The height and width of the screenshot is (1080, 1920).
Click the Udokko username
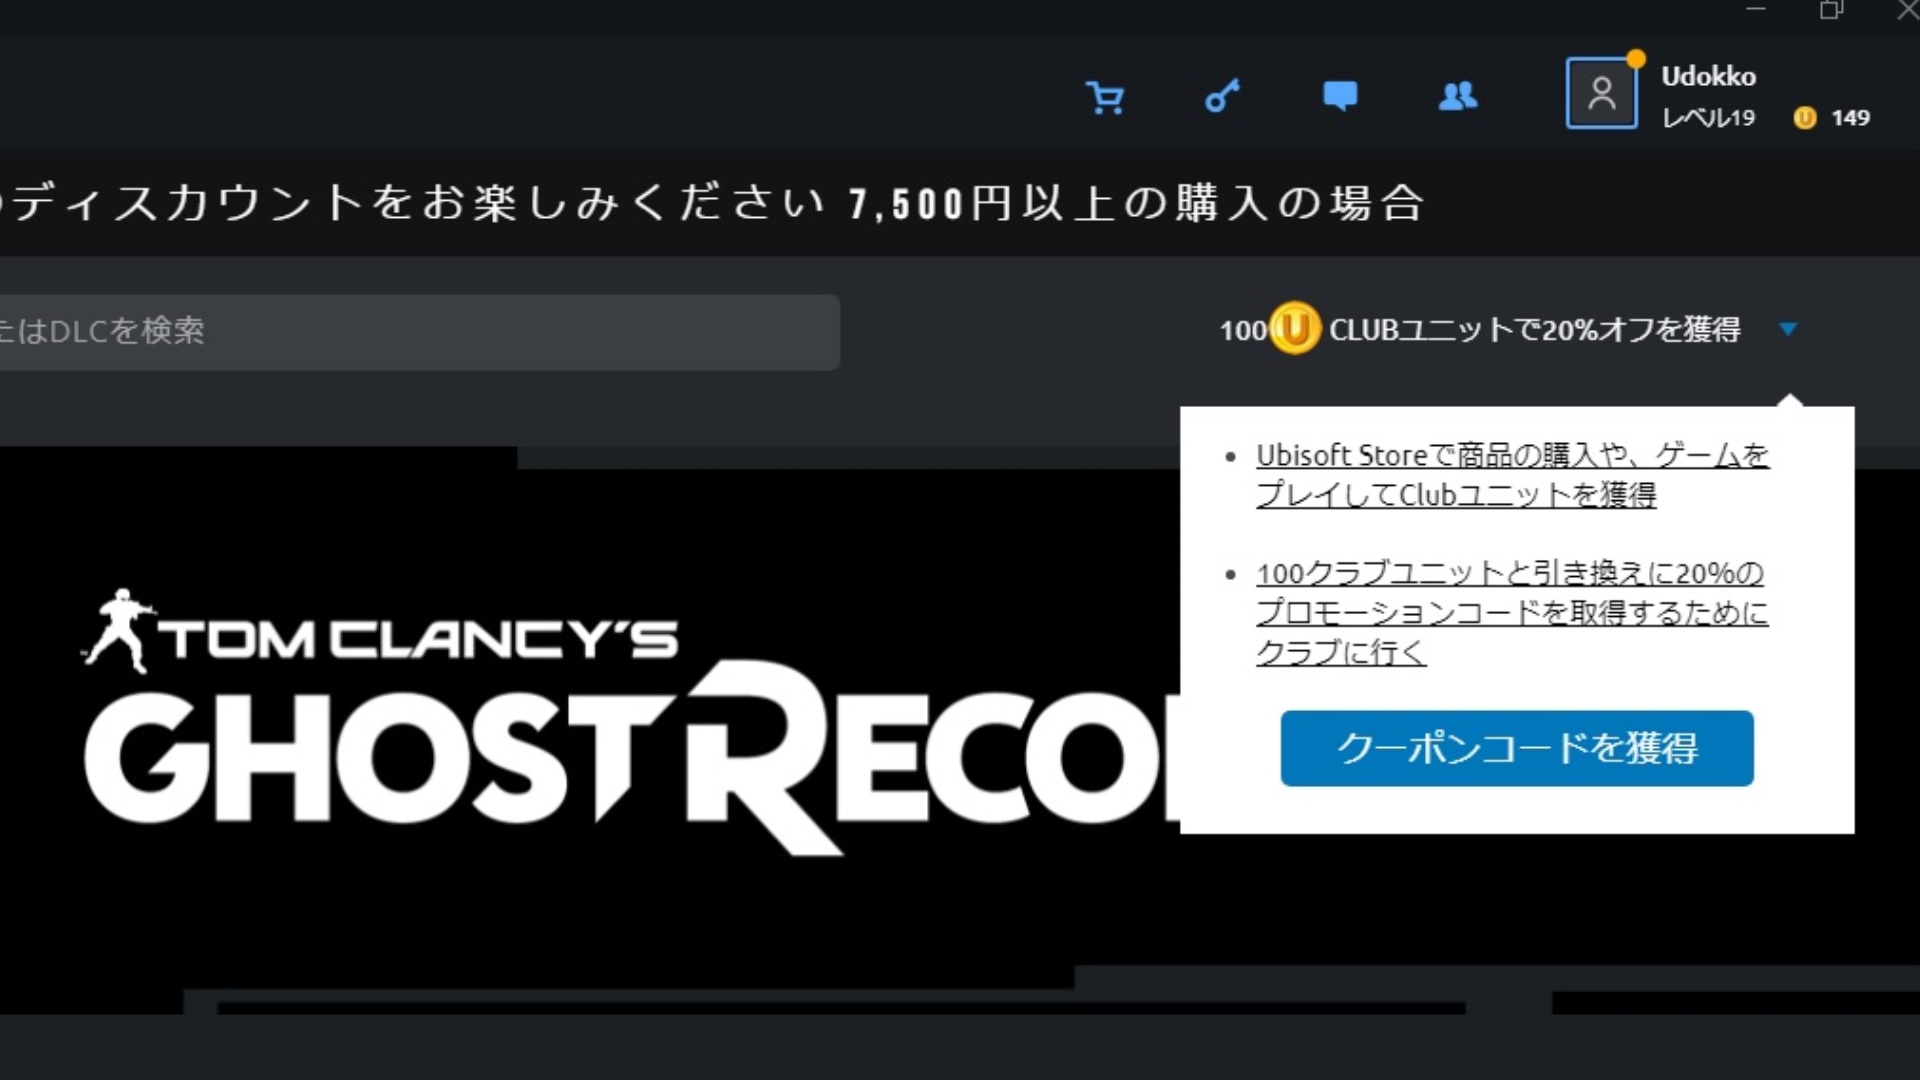1708,76
